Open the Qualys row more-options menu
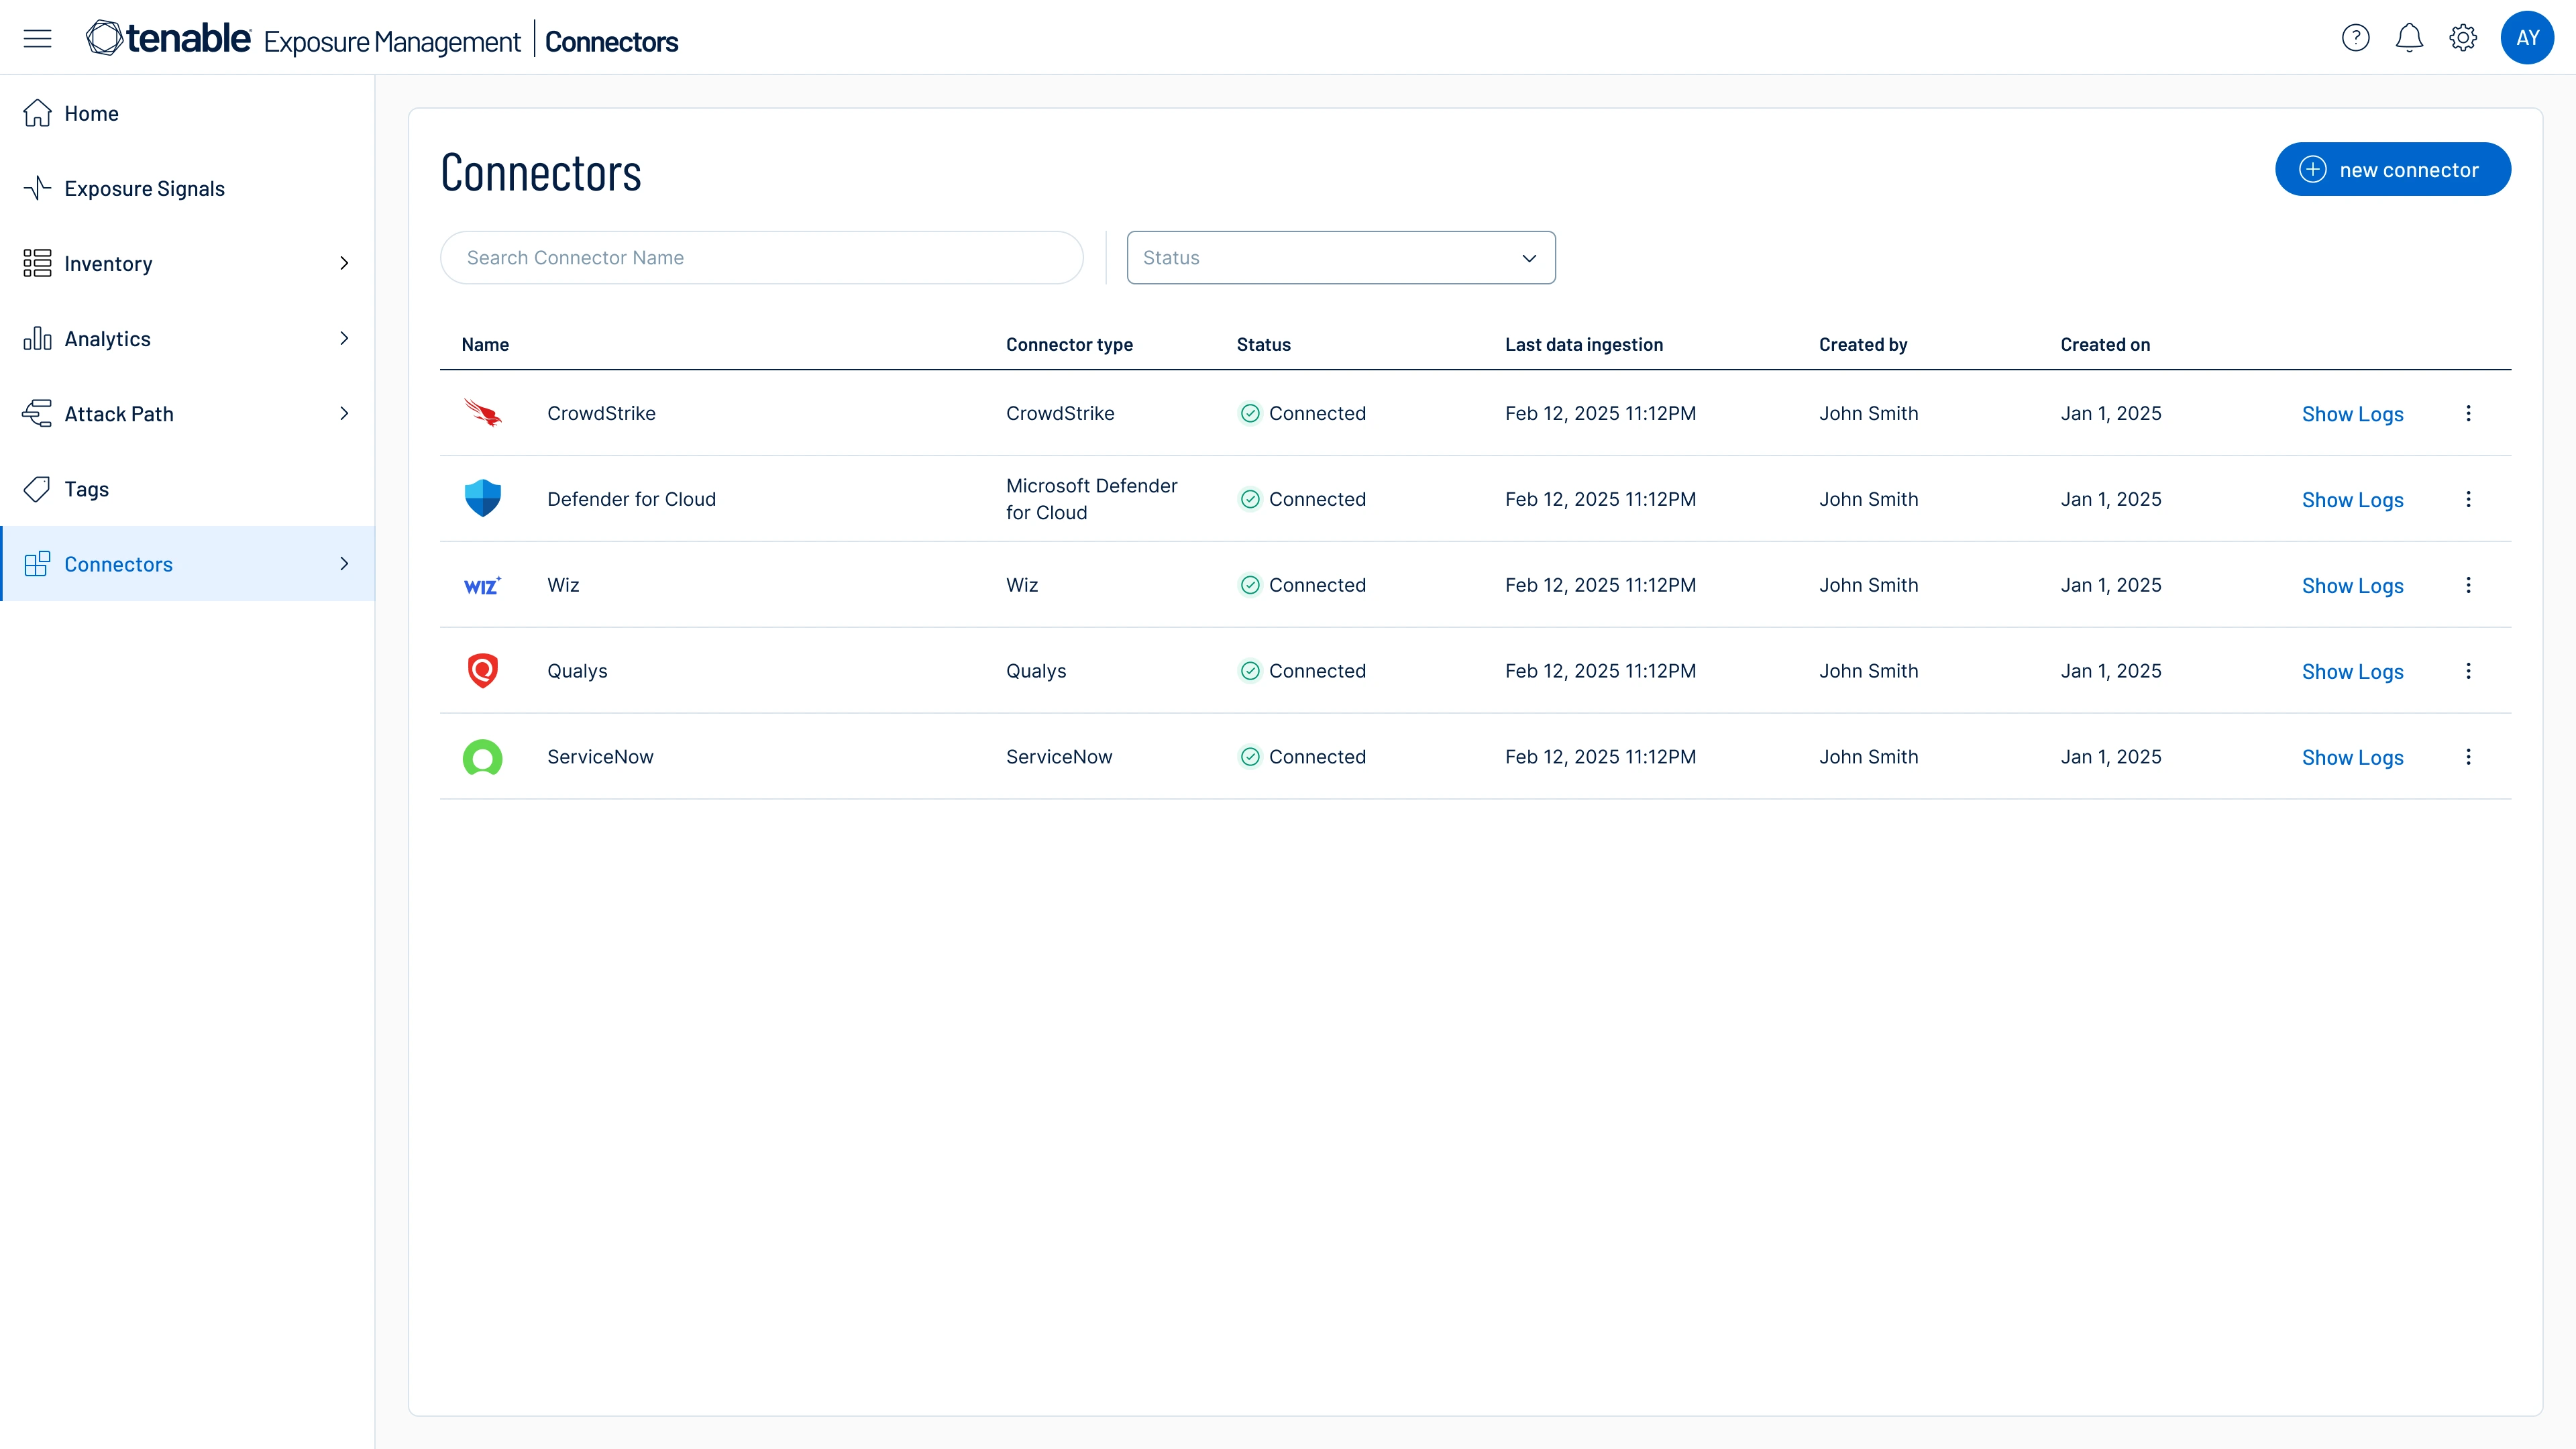This screenshot has height=1449, width=2576. (2468, 671)
